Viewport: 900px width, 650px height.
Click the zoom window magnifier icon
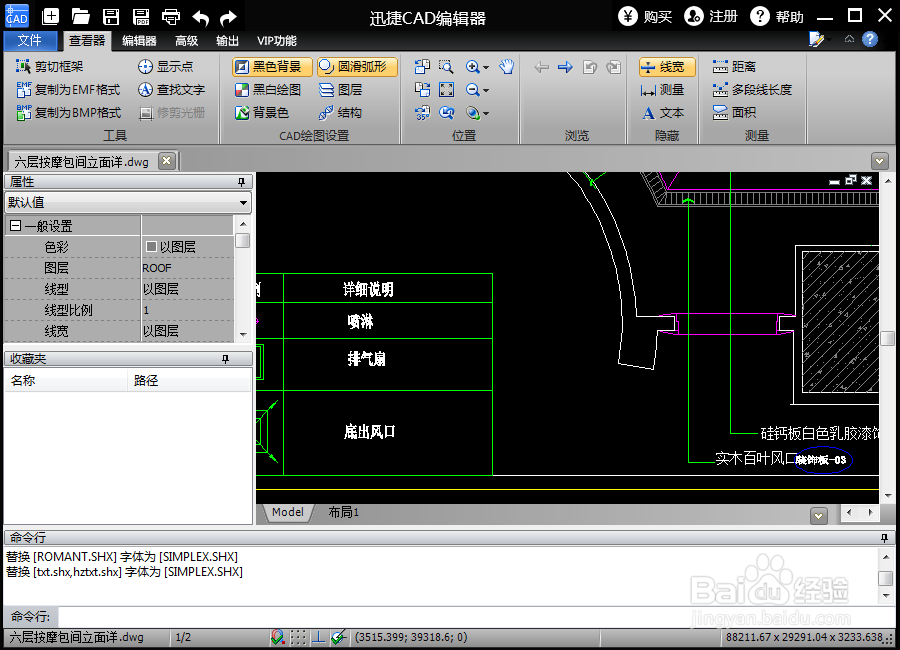click(x=446, y=67)
